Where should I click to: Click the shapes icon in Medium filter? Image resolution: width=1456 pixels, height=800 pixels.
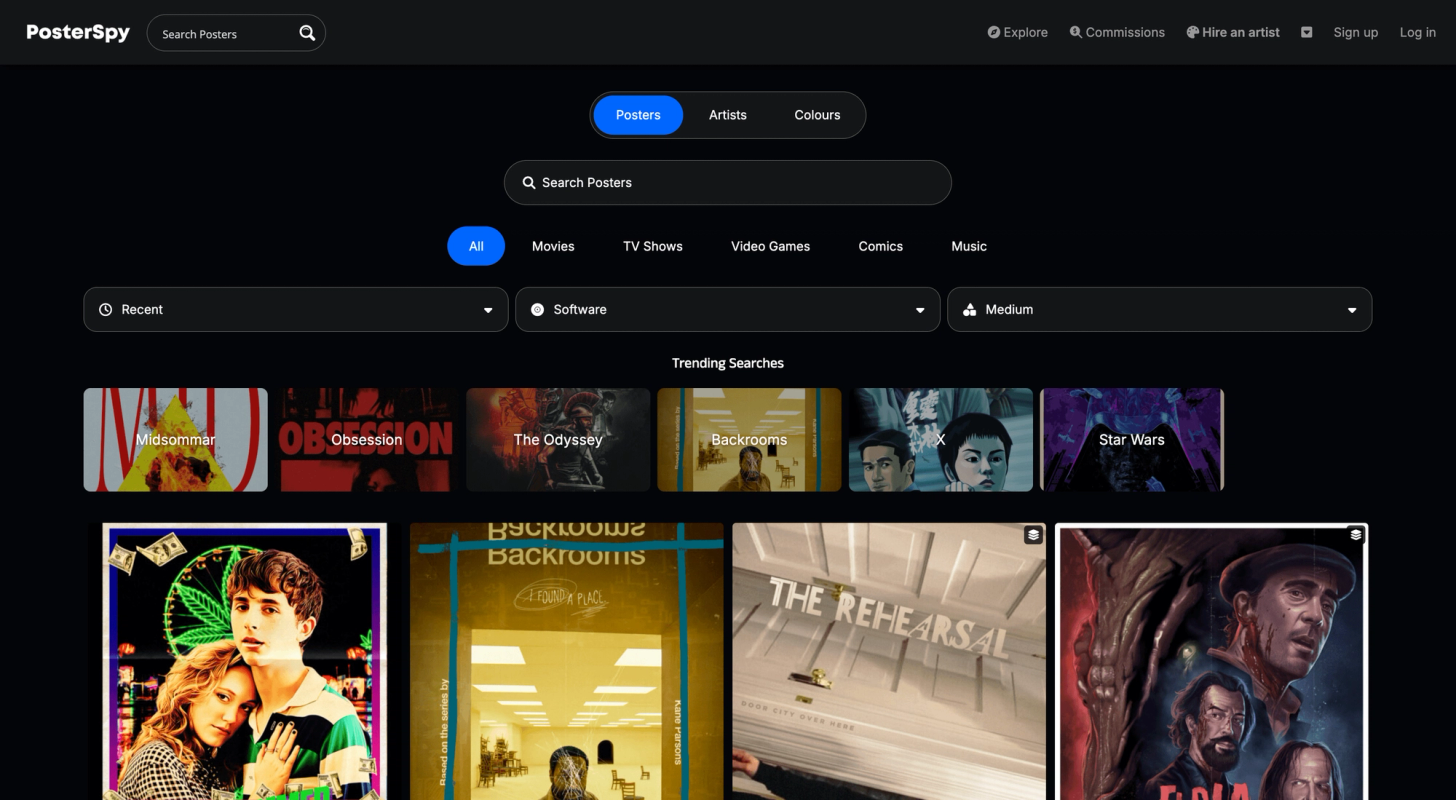pos(969,310)
